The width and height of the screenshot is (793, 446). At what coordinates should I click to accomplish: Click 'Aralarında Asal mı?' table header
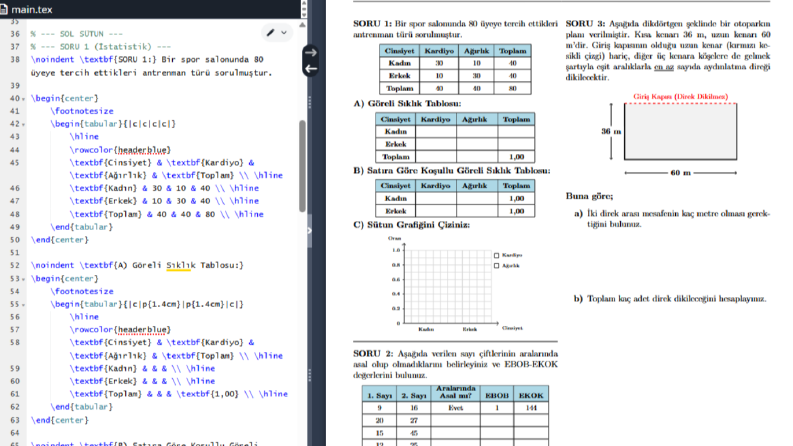point(455,392)
